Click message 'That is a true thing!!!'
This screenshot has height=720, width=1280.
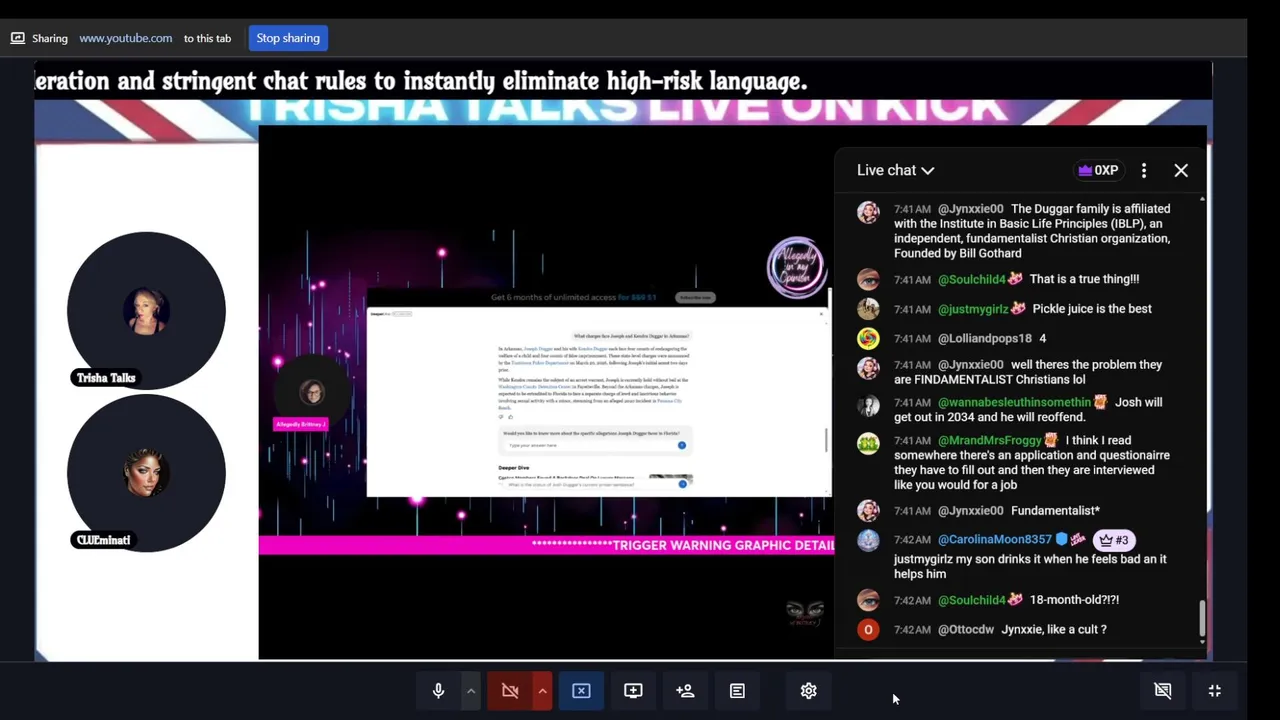[1084, 279]
